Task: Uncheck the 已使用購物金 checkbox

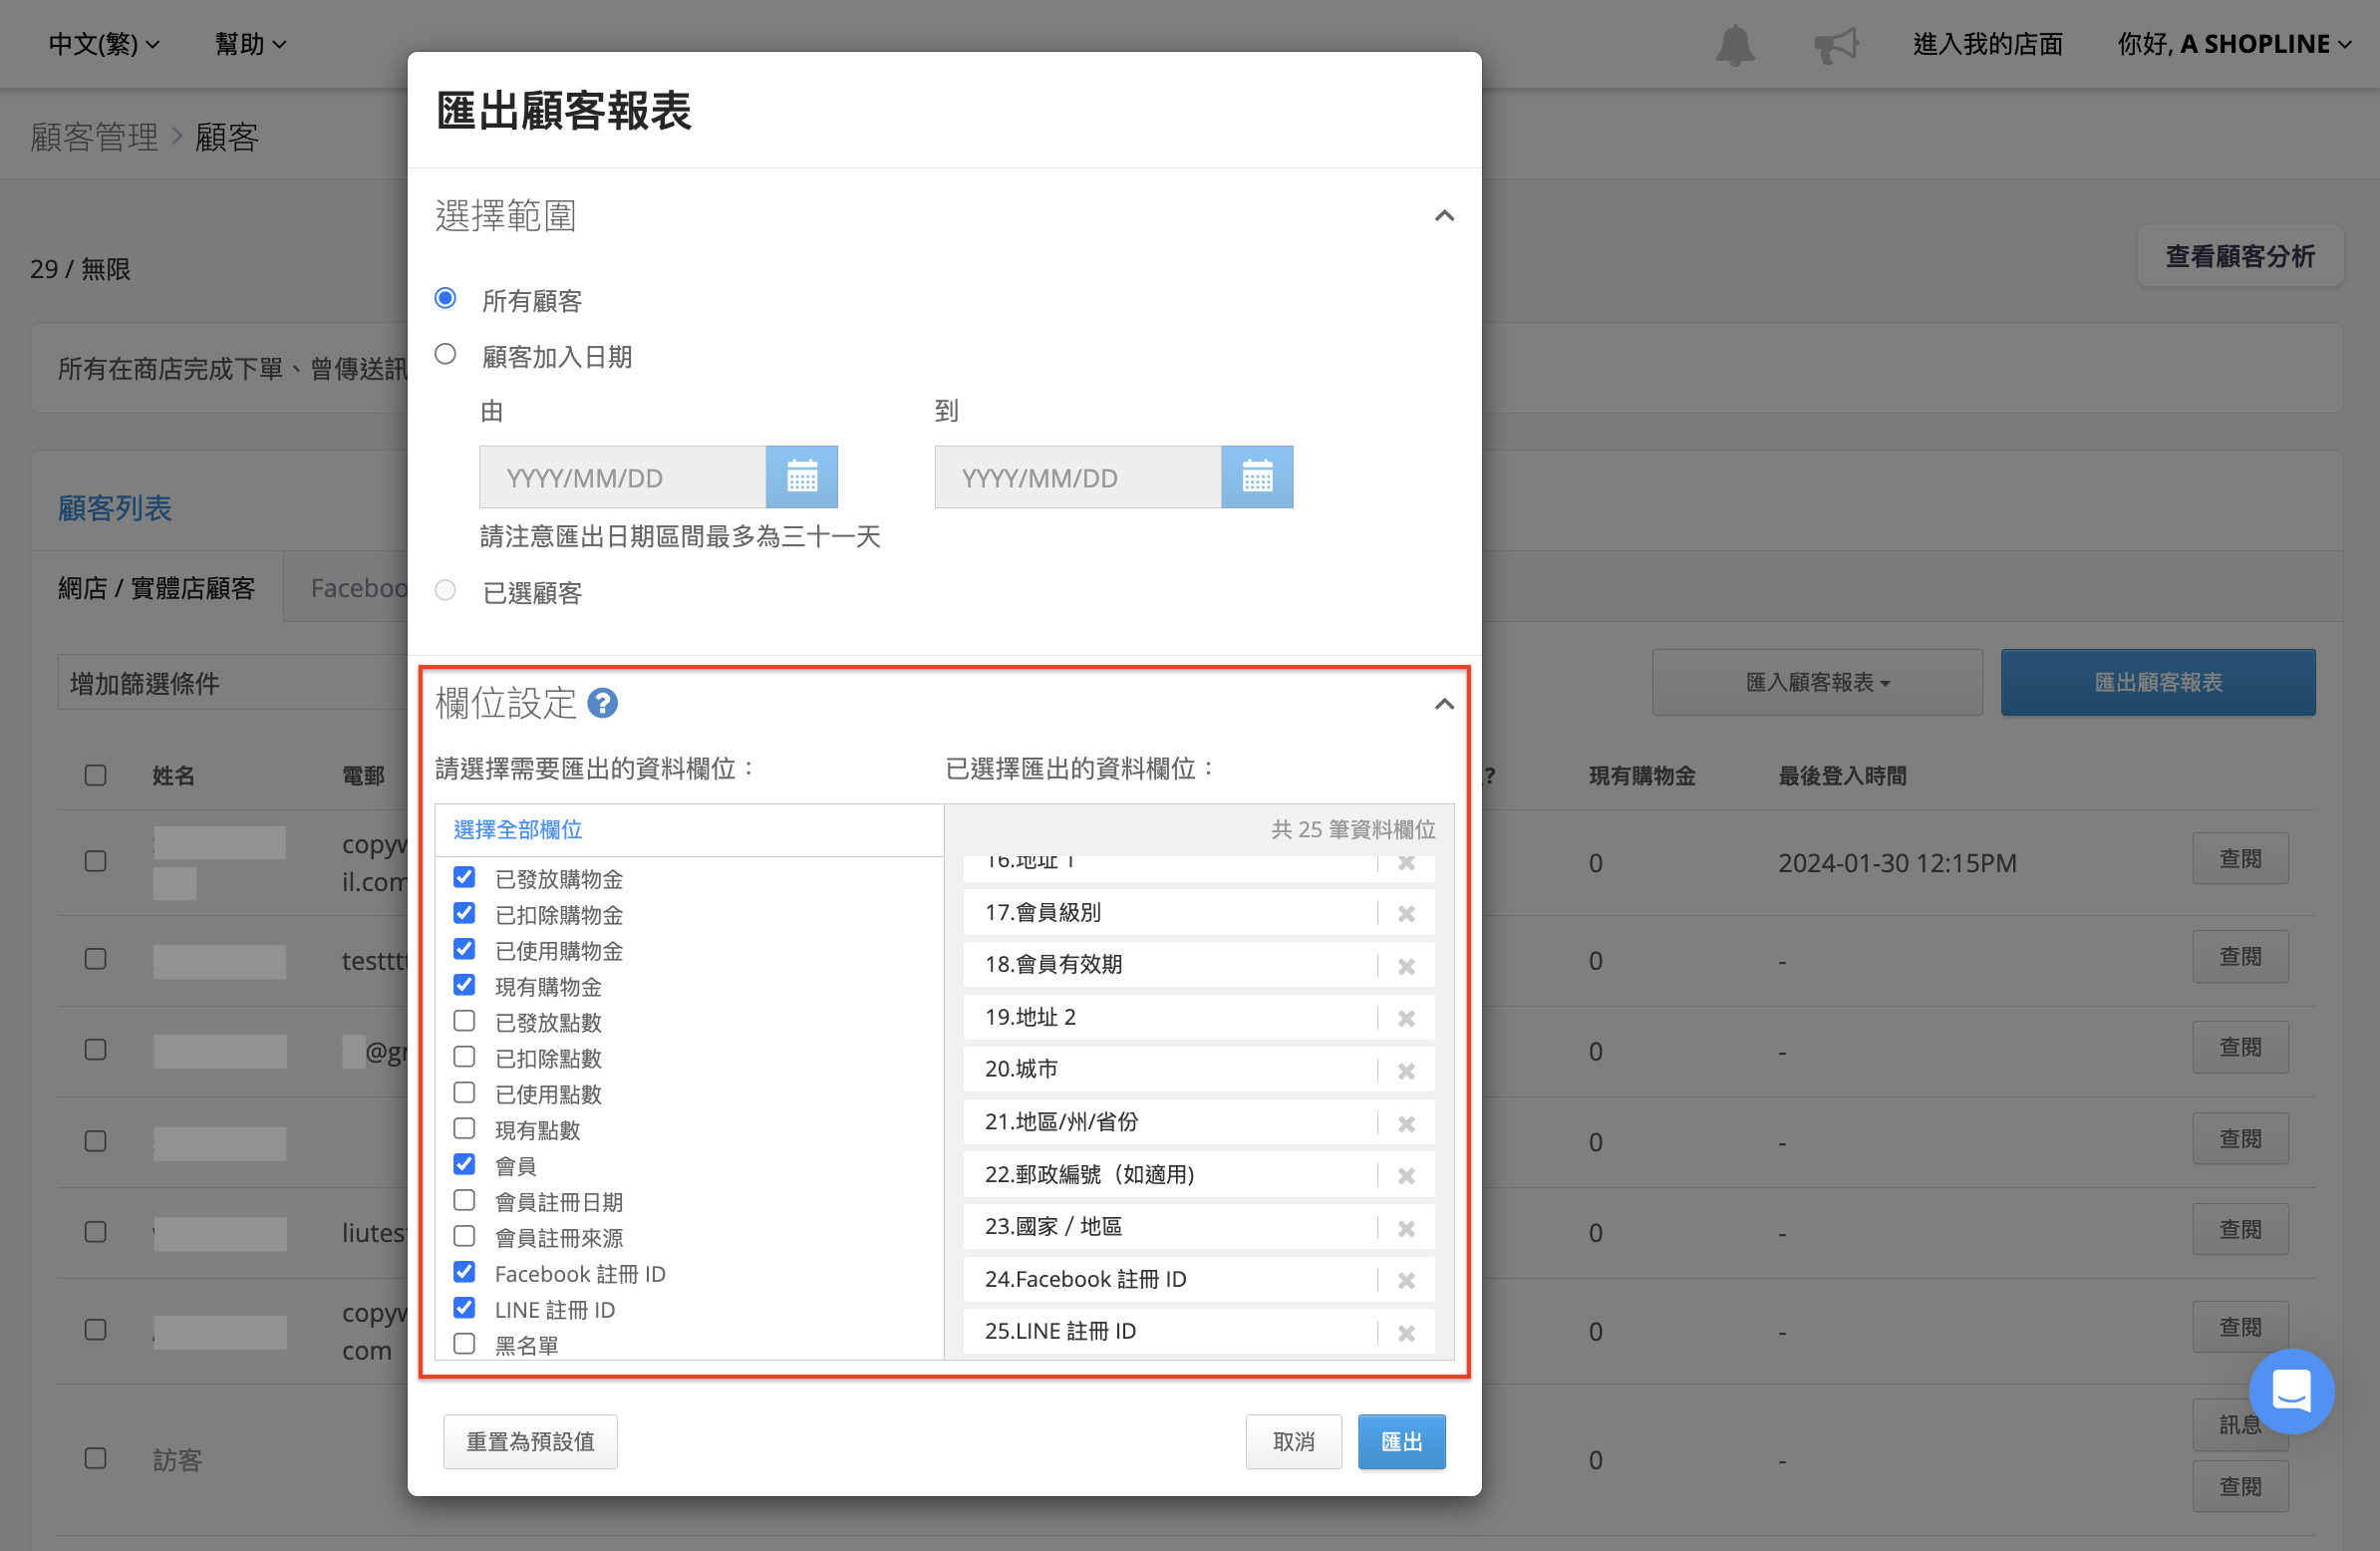Action: [x=464, y=949]
